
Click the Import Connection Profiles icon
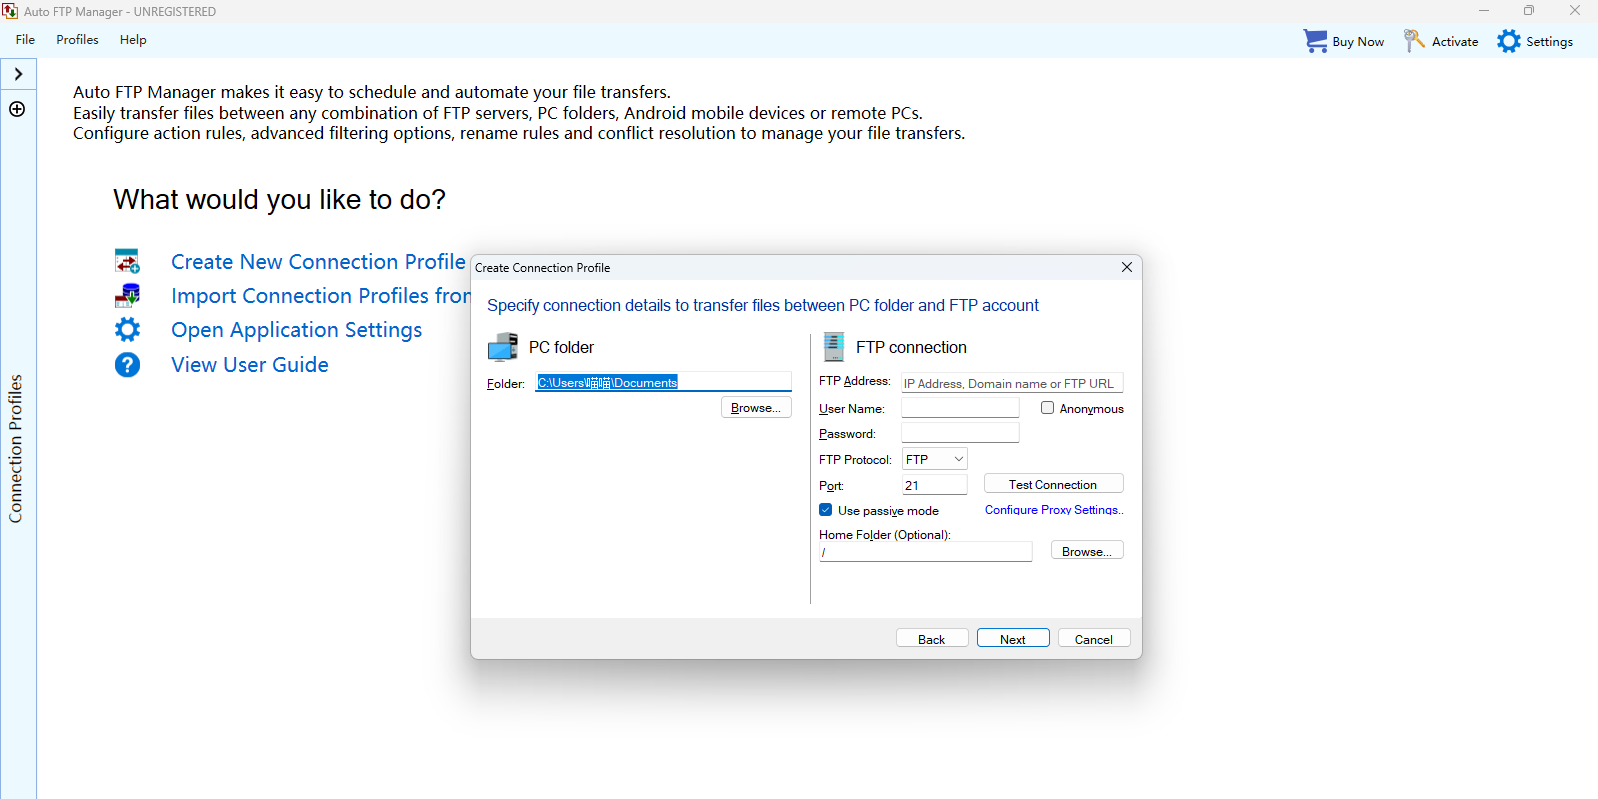pos(127,296)
